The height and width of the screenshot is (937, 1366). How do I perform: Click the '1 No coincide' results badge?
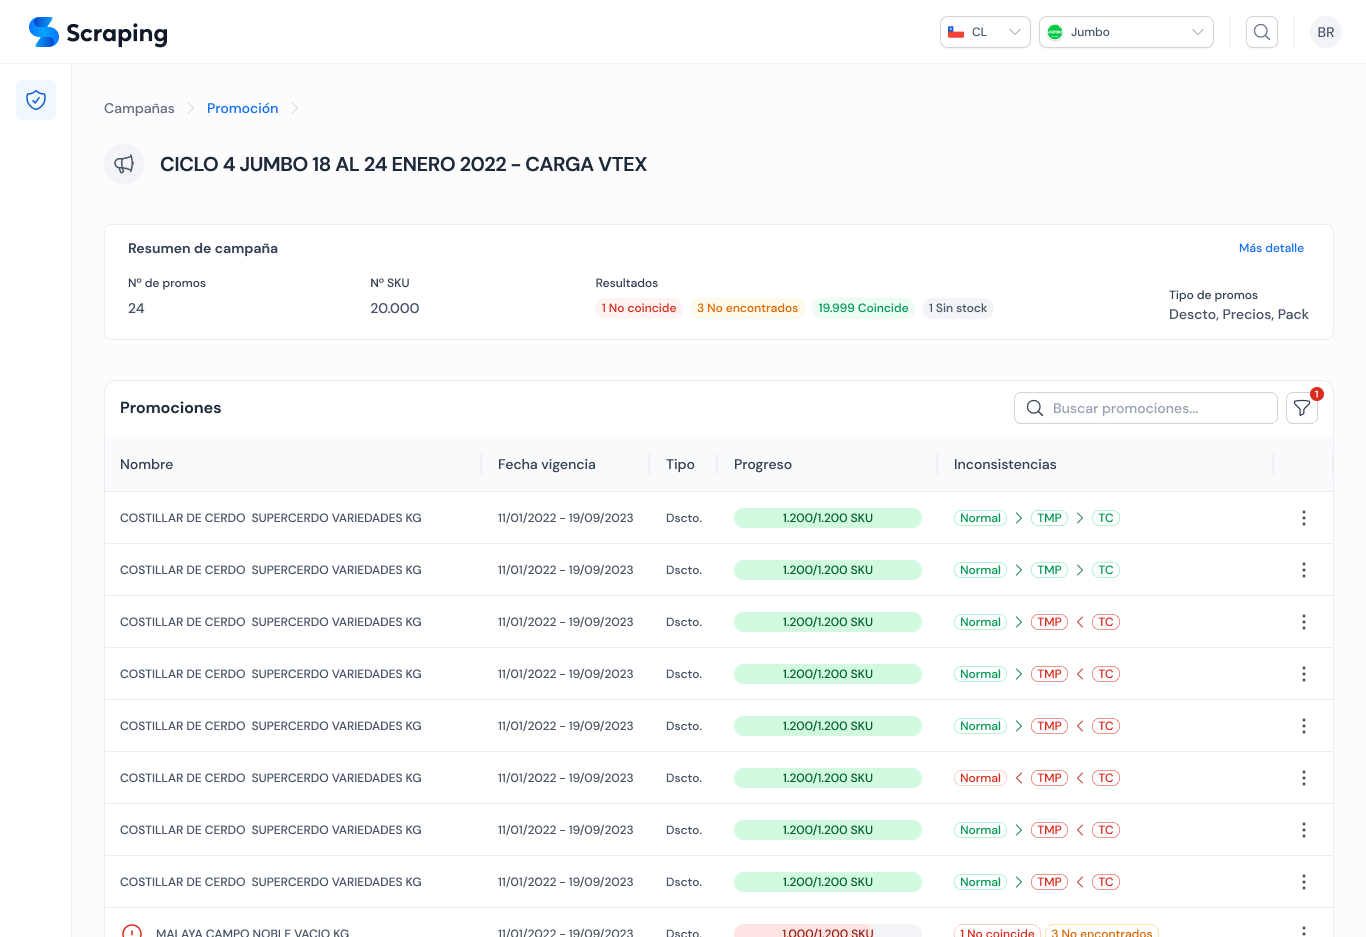coord(639,308)
